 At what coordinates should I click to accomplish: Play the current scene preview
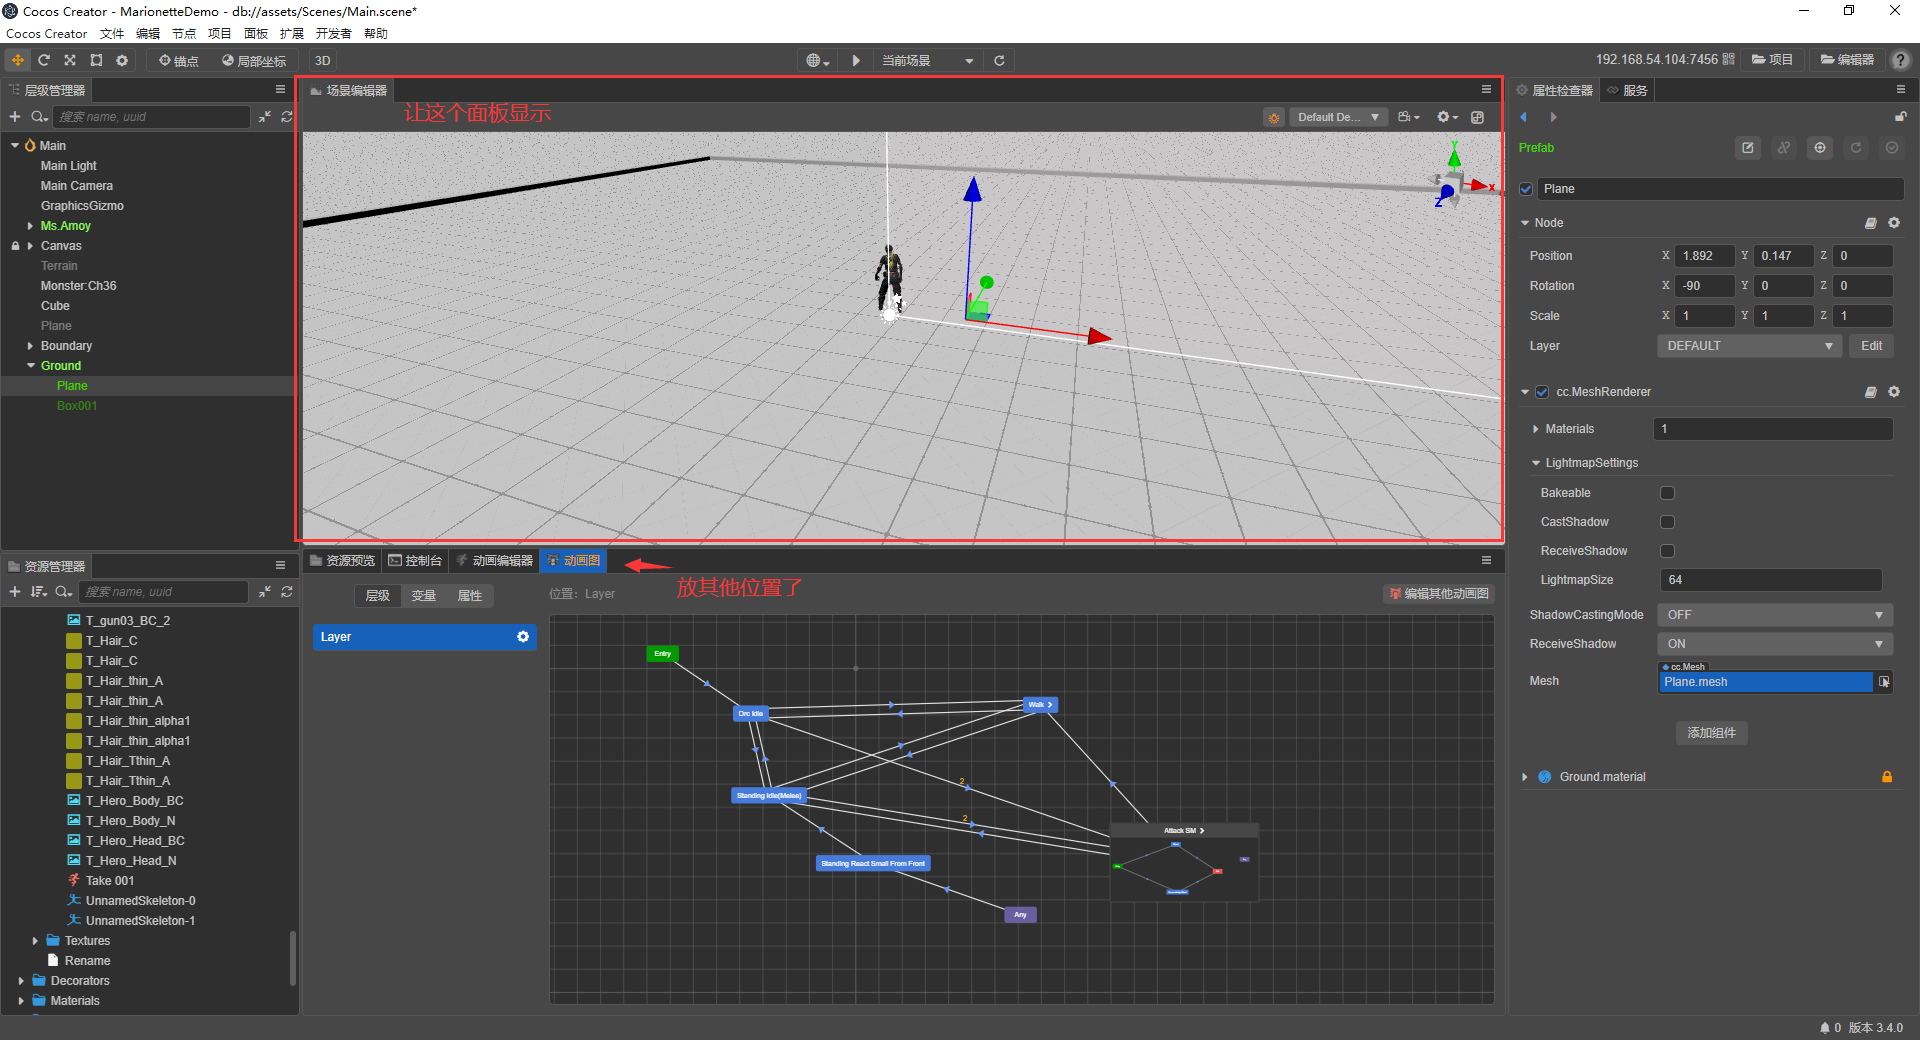click(x=856, y=61)
